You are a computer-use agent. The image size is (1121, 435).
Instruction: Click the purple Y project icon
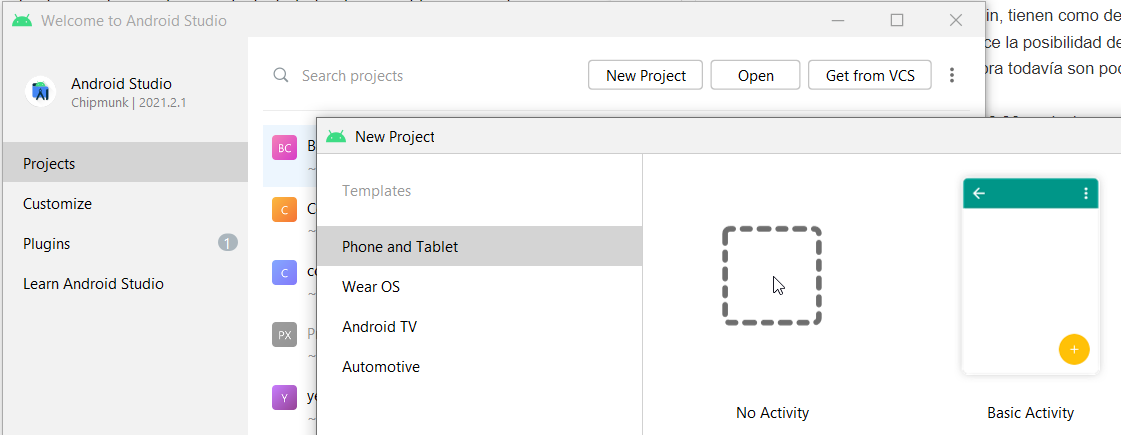284,397
